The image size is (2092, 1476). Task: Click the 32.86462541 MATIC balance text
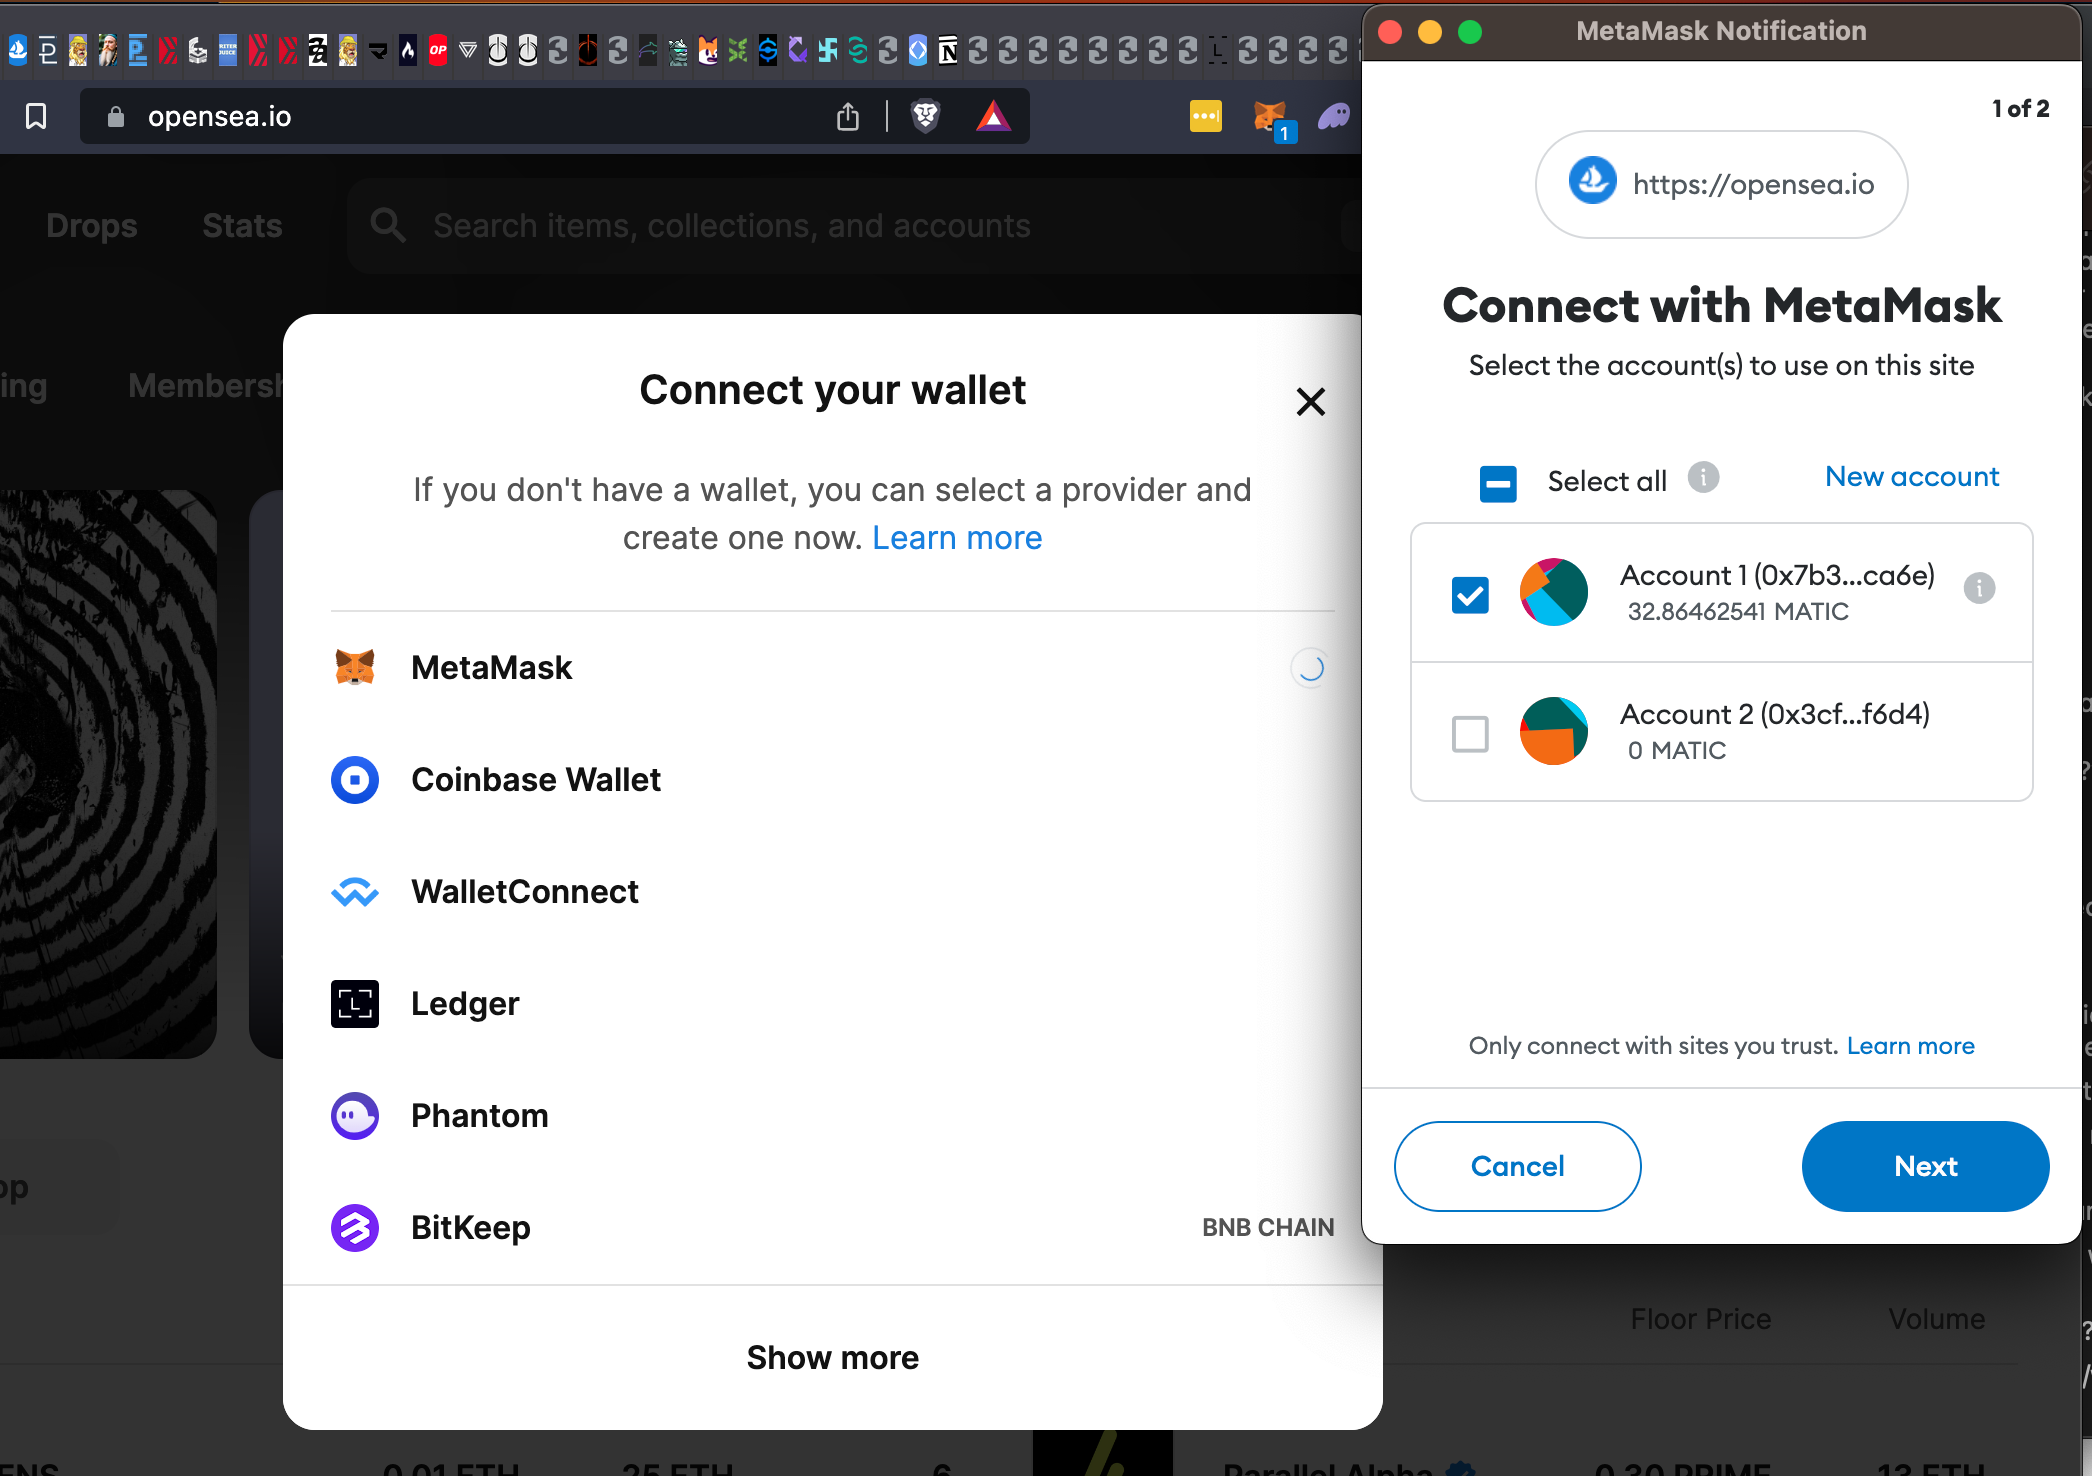tap(1738, 611)
